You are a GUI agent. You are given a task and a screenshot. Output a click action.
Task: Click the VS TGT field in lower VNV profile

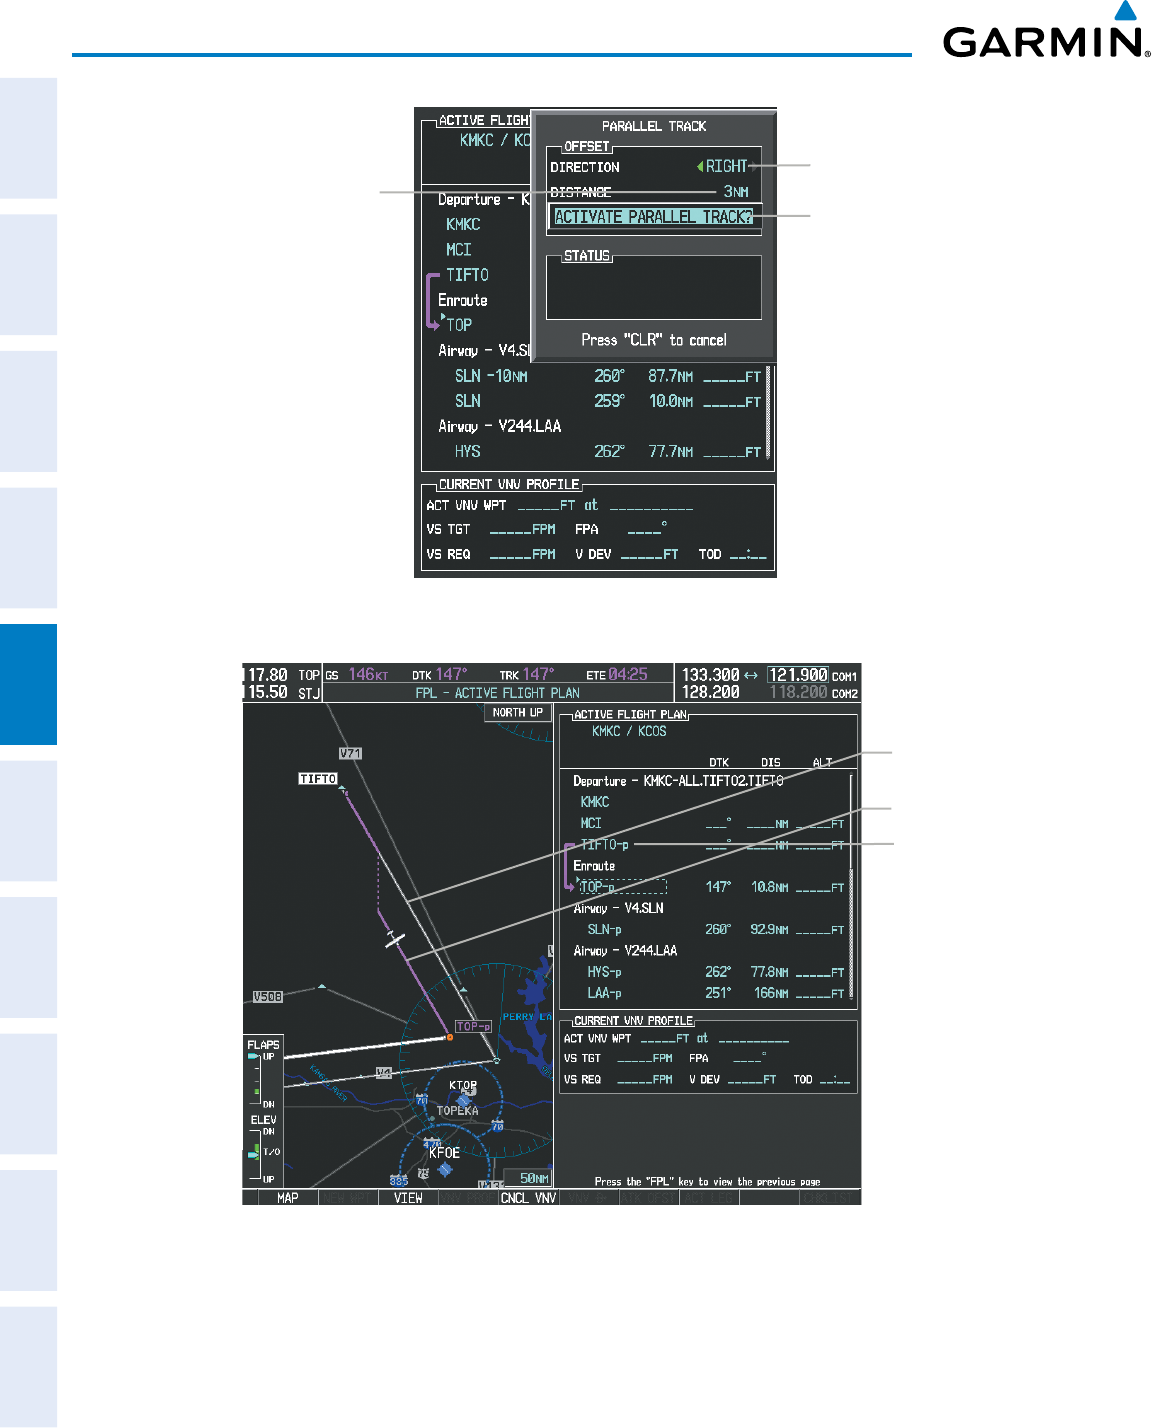coord(618,1058)
